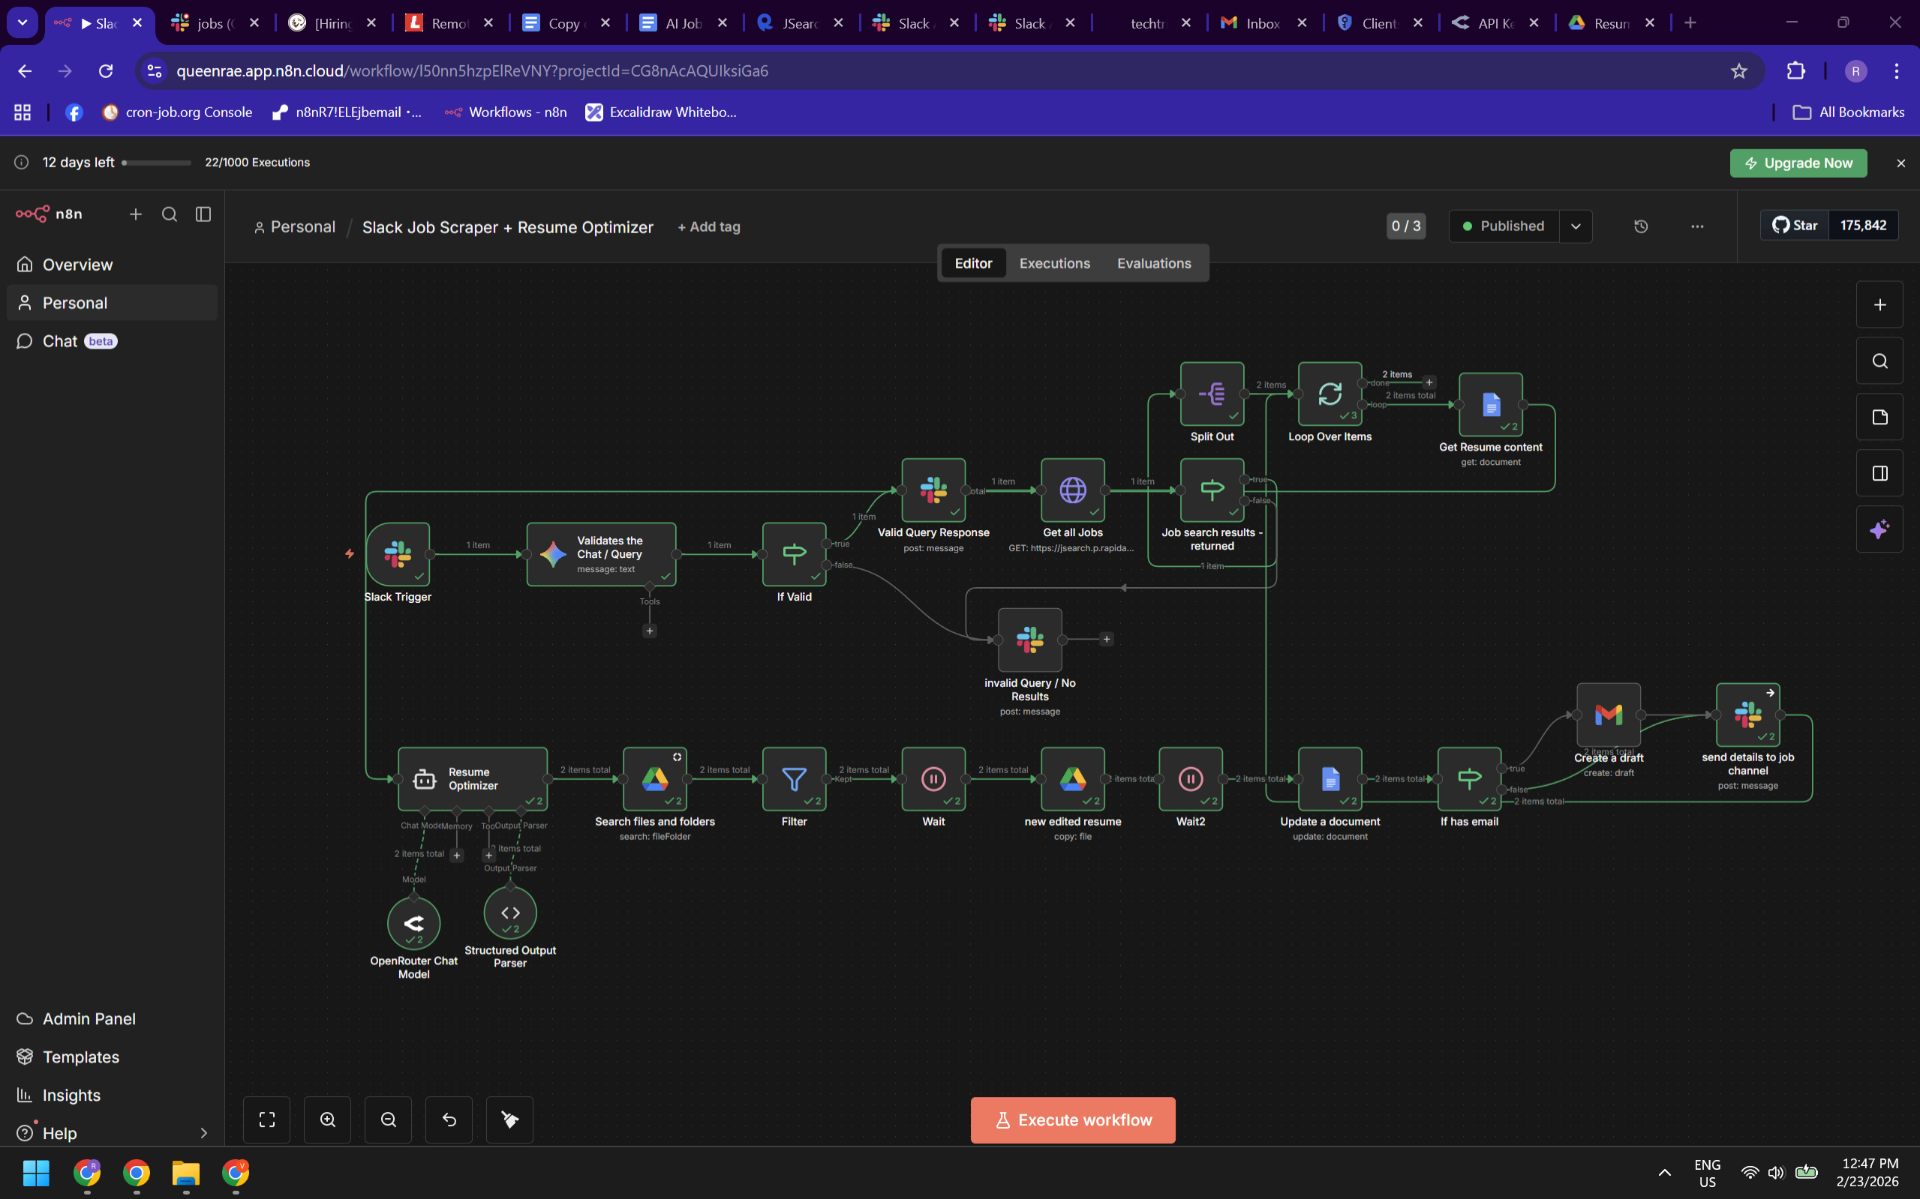Open the Validates the Chat / Query node

(x=601, y=554)
